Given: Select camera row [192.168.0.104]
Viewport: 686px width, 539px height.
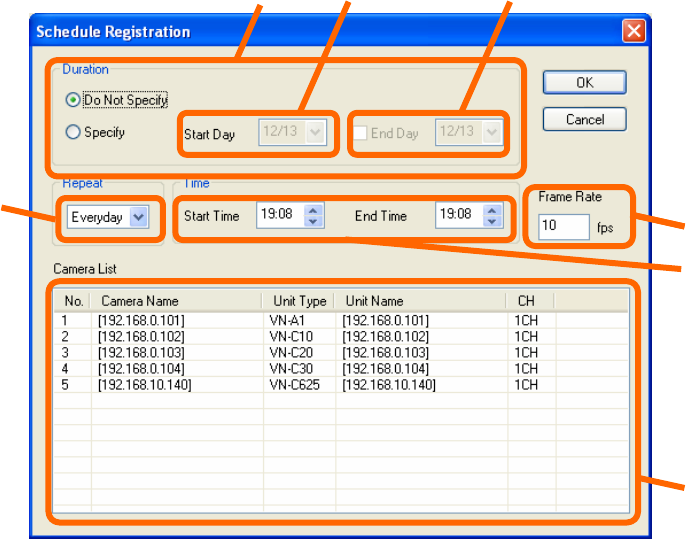Looking at the screenshot, I should click(x=341, y=369).
